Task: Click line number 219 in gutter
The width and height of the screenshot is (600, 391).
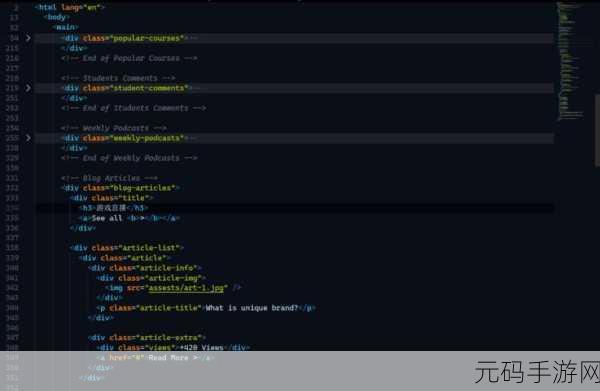Action: click(12, 88)
